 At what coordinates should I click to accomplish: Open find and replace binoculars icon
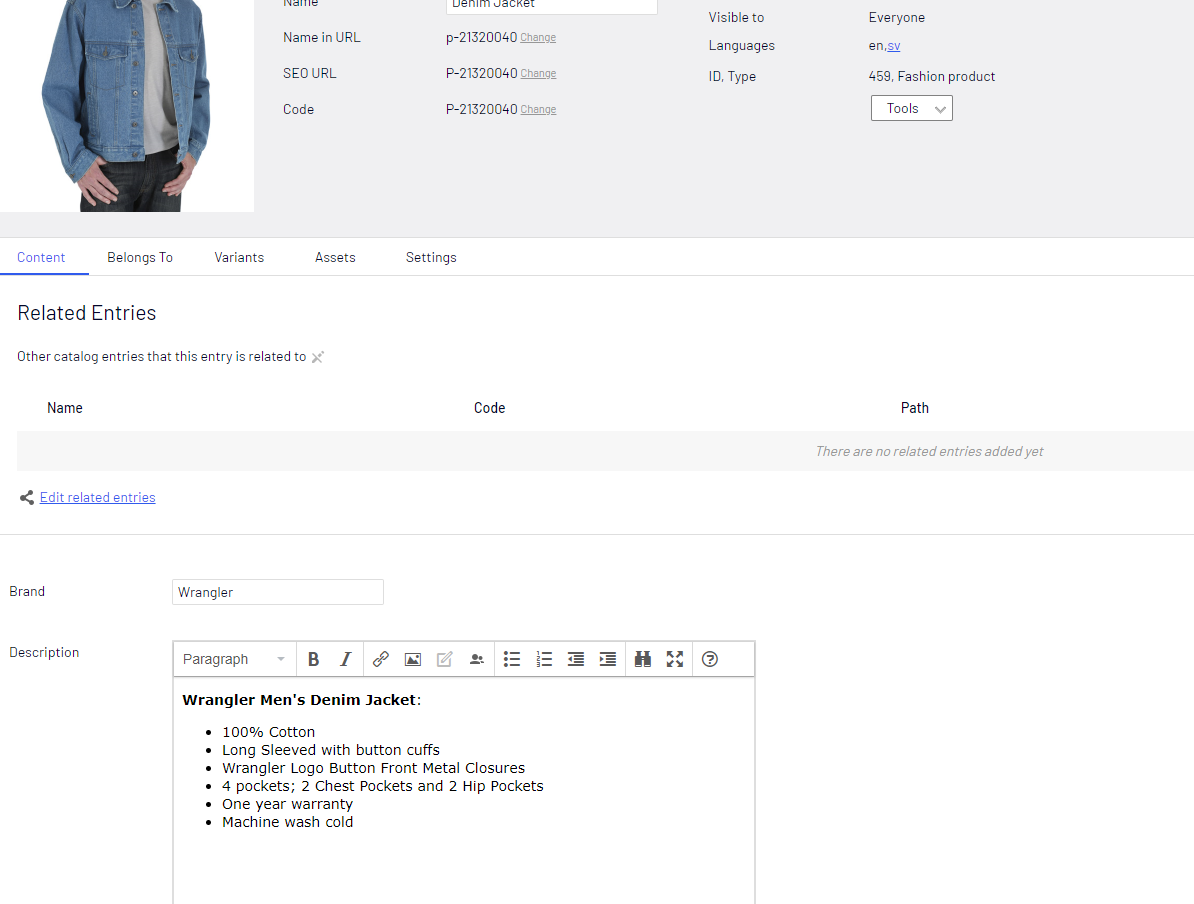(x=643, y=660)
